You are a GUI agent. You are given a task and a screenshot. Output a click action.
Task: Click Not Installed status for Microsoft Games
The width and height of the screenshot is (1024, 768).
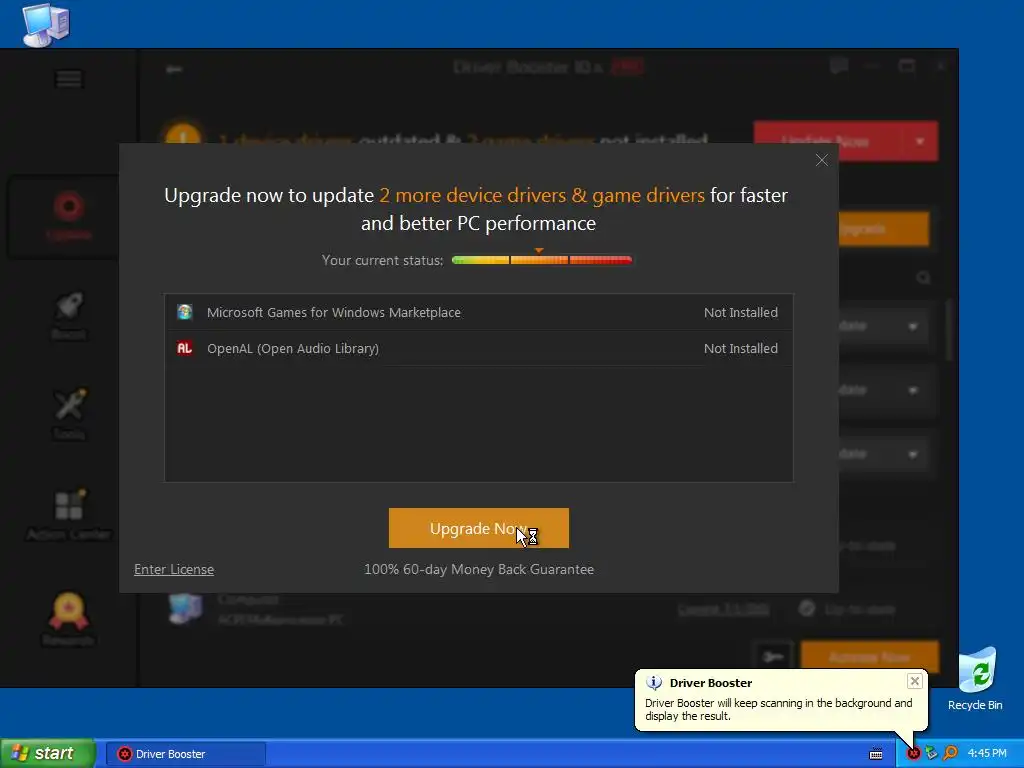pyautogui.click(x=741, y=313)
